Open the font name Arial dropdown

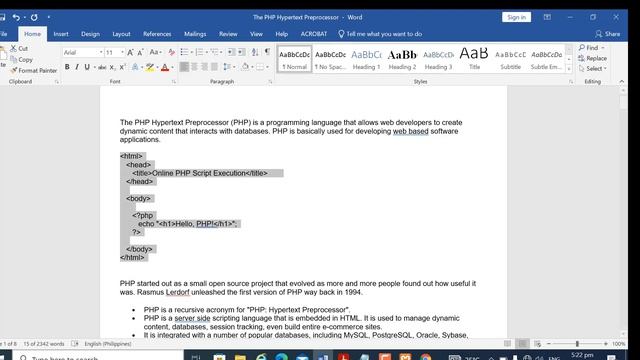pos(101,53)
